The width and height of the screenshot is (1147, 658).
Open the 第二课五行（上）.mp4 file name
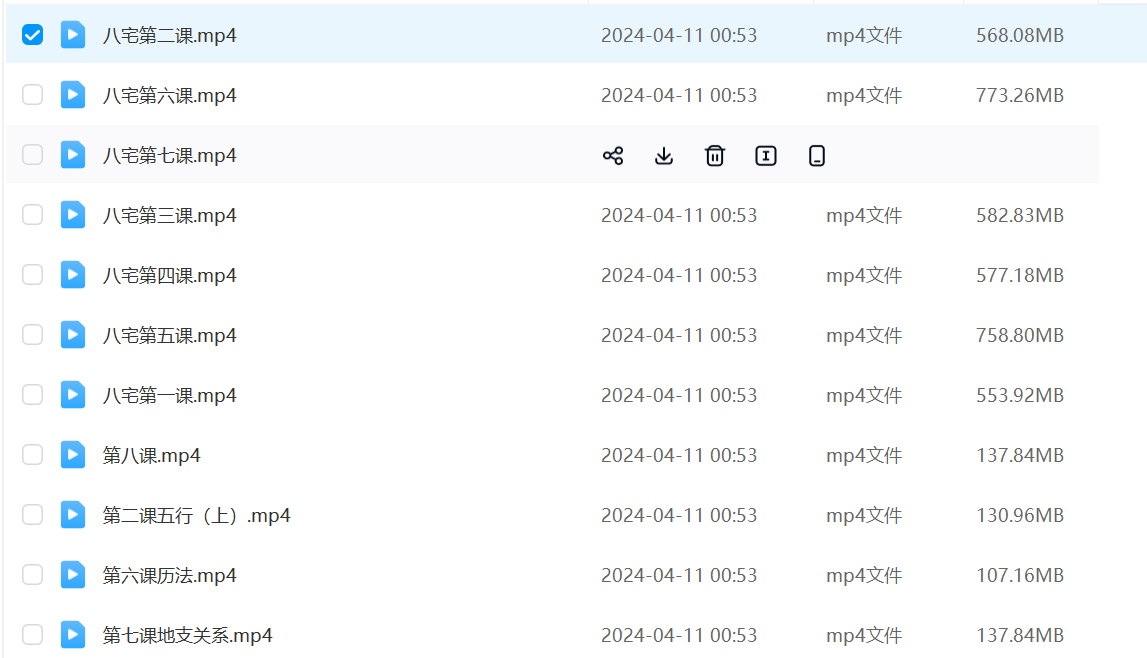196,516
